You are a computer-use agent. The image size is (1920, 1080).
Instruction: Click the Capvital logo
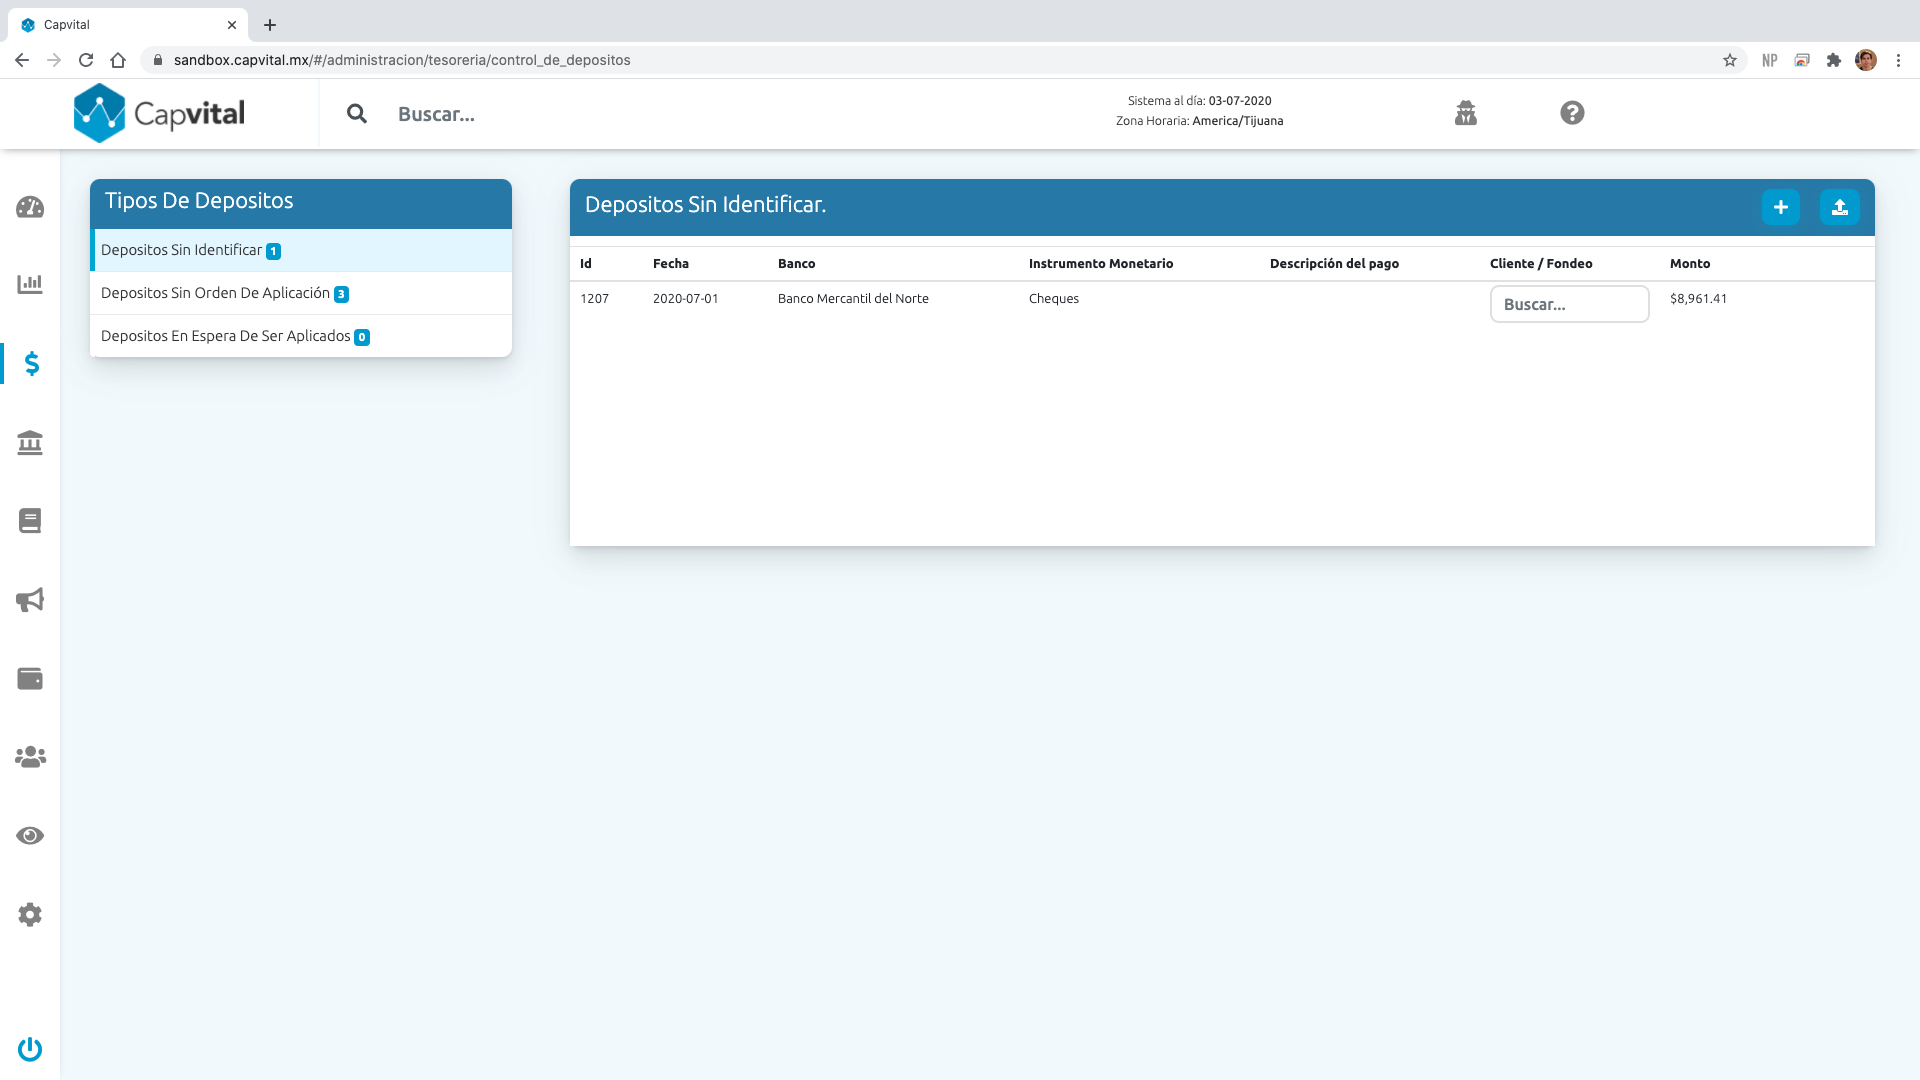click(160, 113)
